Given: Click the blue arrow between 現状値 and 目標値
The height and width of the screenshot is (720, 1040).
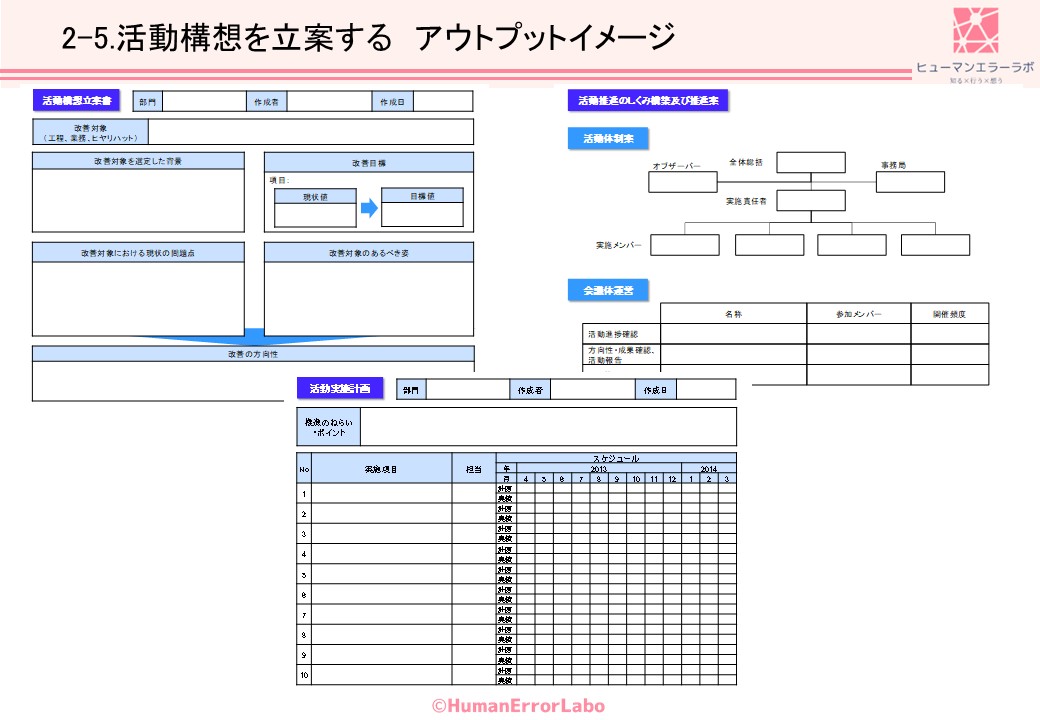Looking at the screenshot, I should (x=369, y=209).
